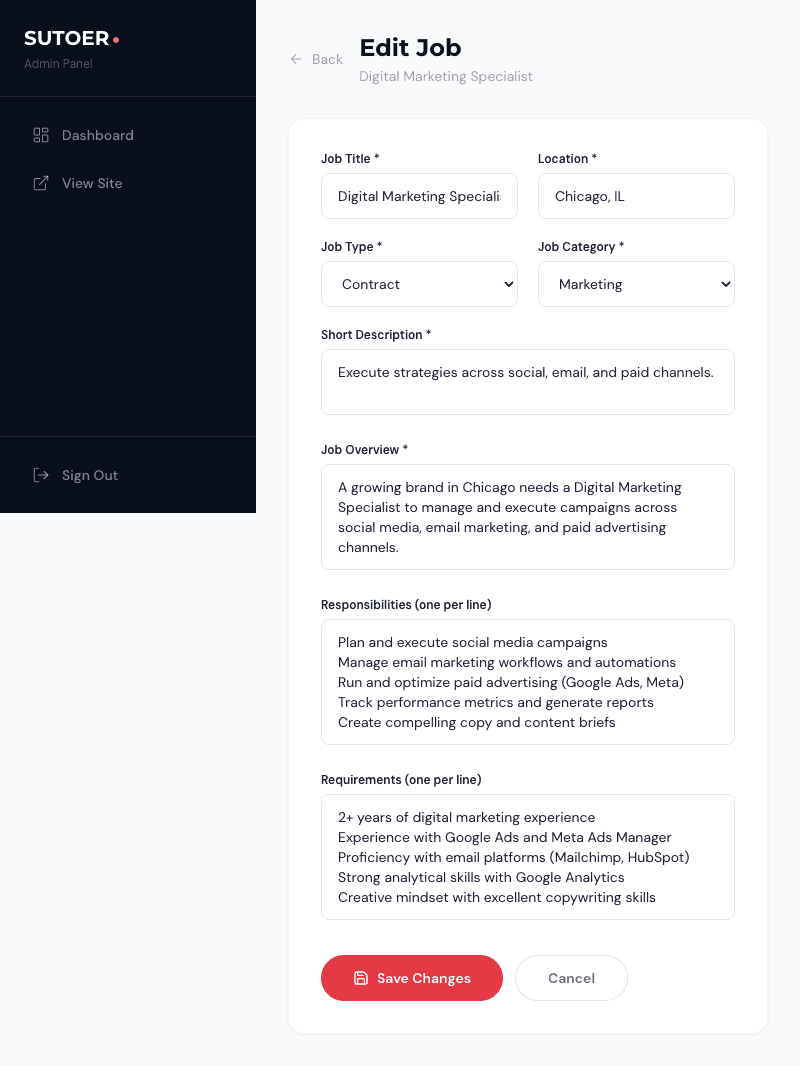Click the dashboard grid icon in the sidebar
Image resolution: width=800 pixels, height=1066 pixels.
(x=40, y=135)
